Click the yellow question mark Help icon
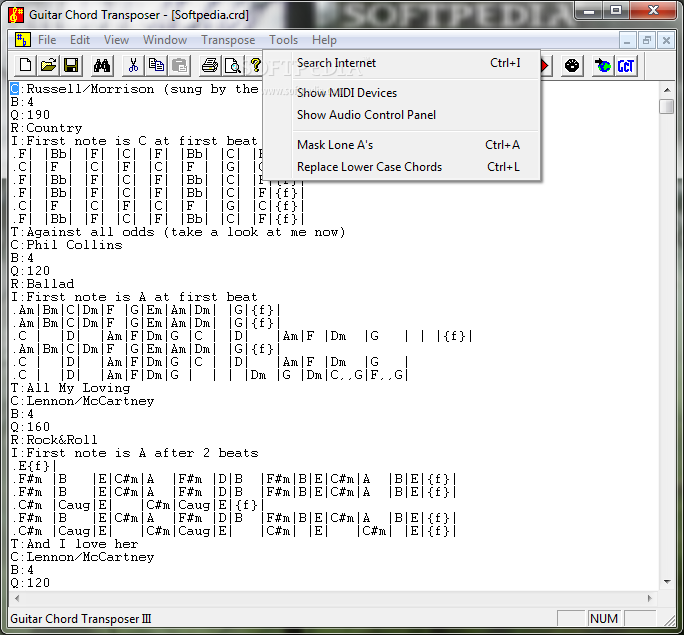684x635 pixels. 255,66
